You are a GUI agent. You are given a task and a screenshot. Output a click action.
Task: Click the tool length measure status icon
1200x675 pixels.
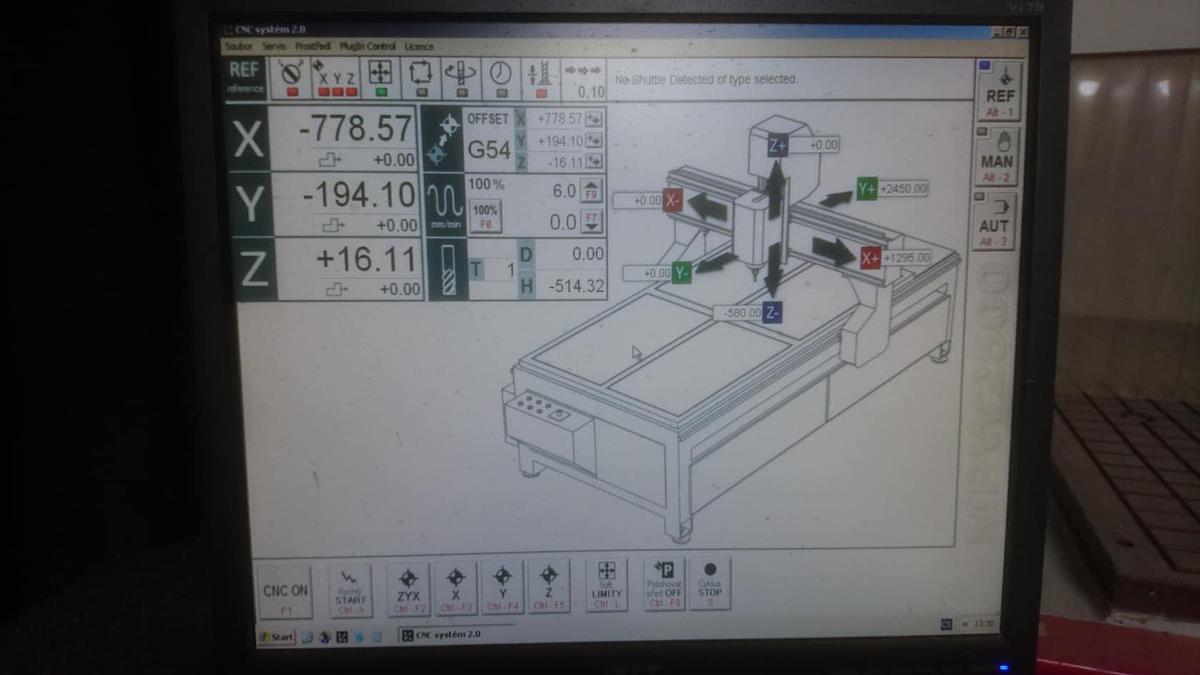540,77
